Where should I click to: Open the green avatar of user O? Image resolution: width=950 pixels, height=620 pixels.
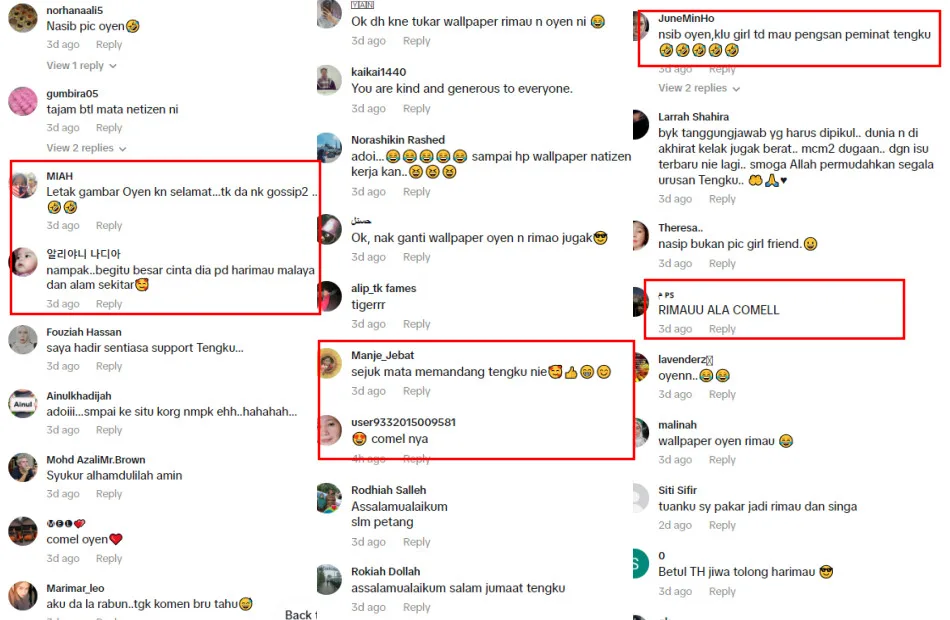tap(640, 564)
